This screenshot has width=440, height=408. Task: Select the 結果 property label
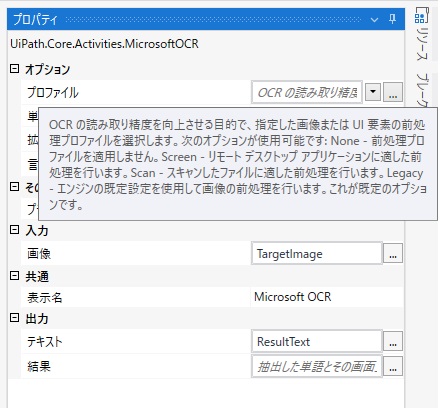[x=39, y=366]
